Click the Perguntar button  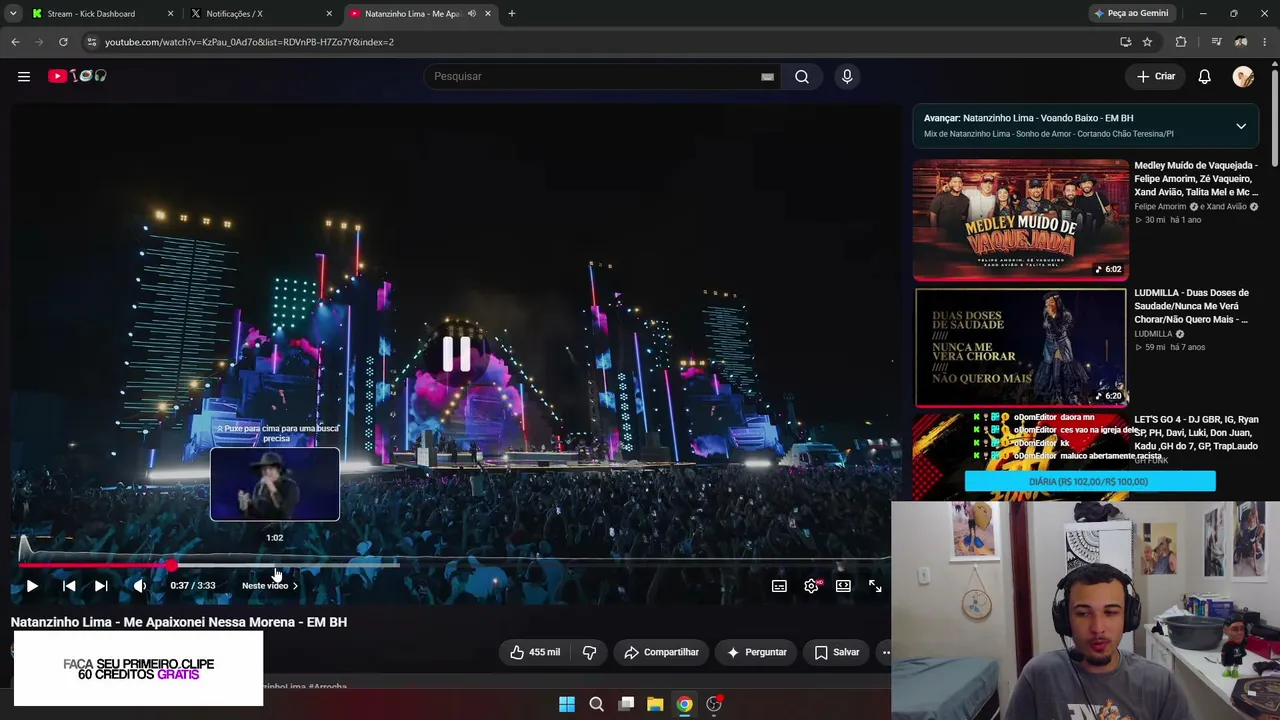756,652
